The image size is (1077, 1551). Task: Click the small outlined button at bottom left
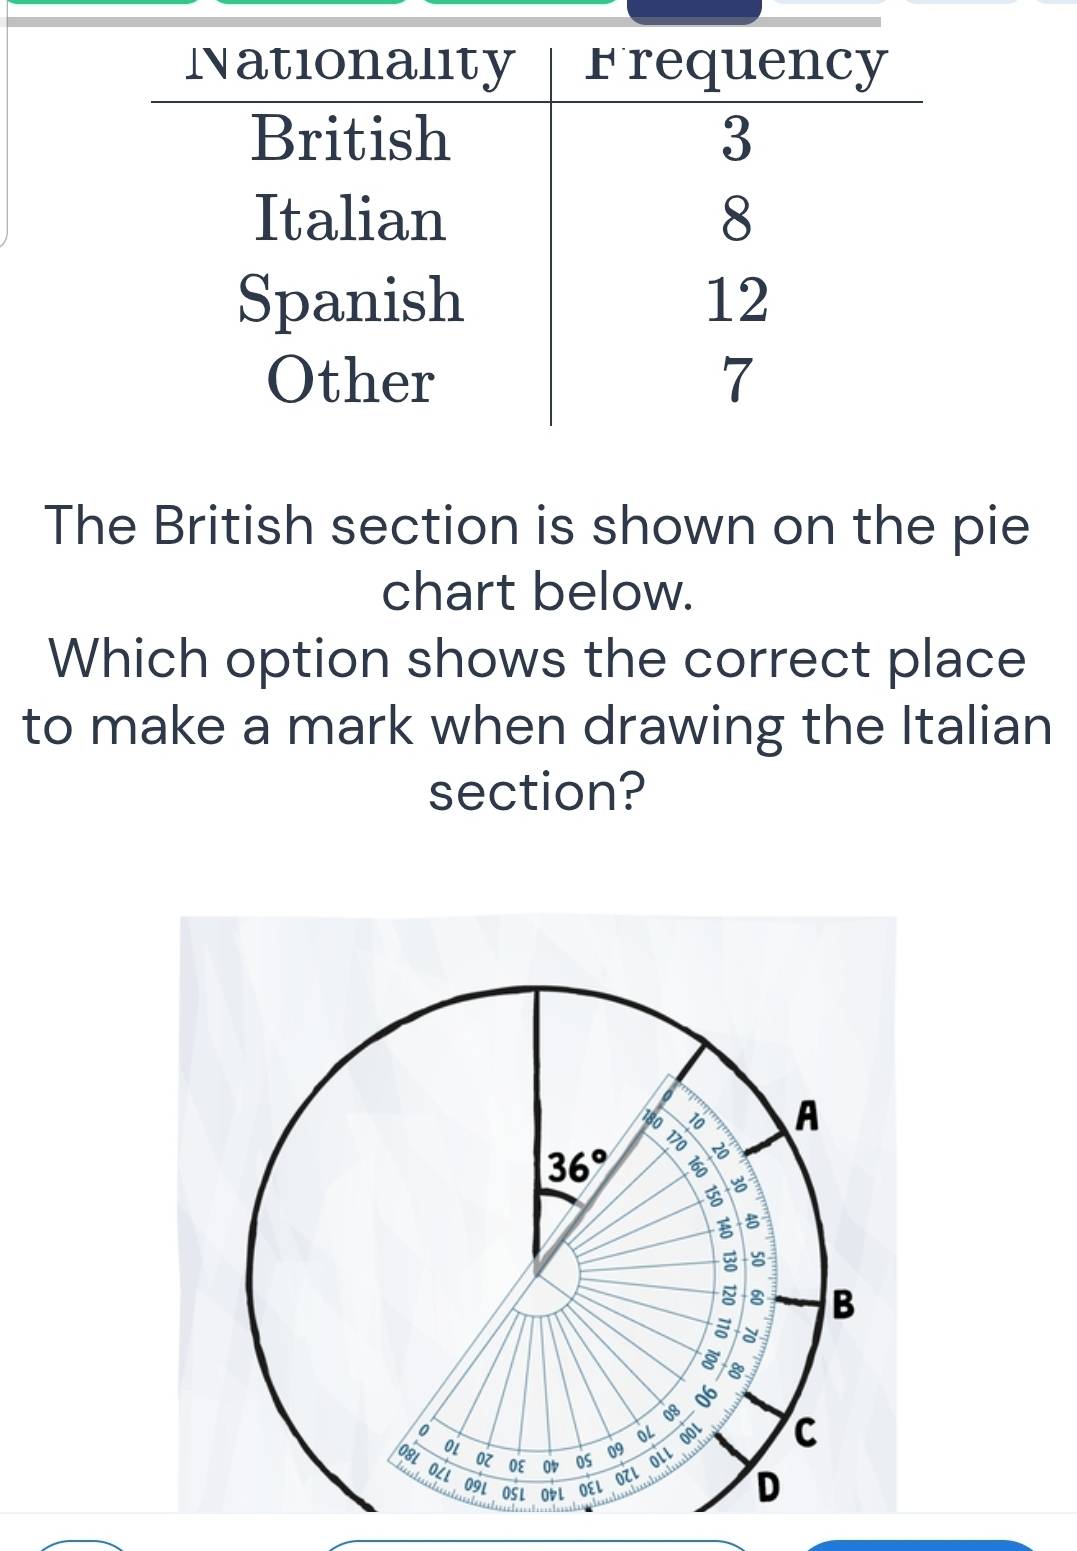pos(82,1547)
